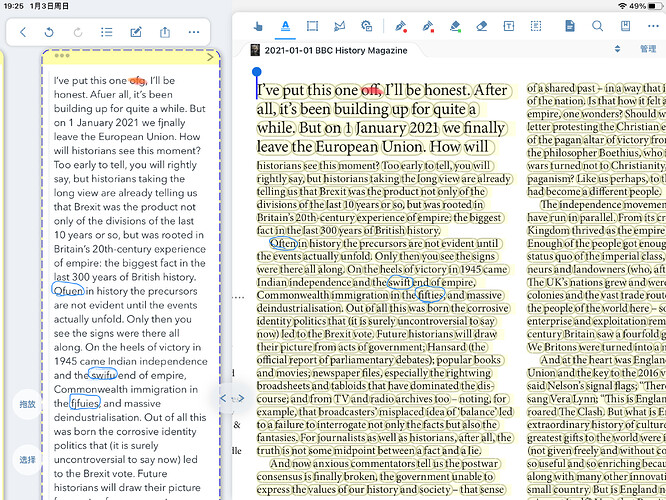
Task: Open more options in the document toolbar
Action: click(x=653, y=26)
